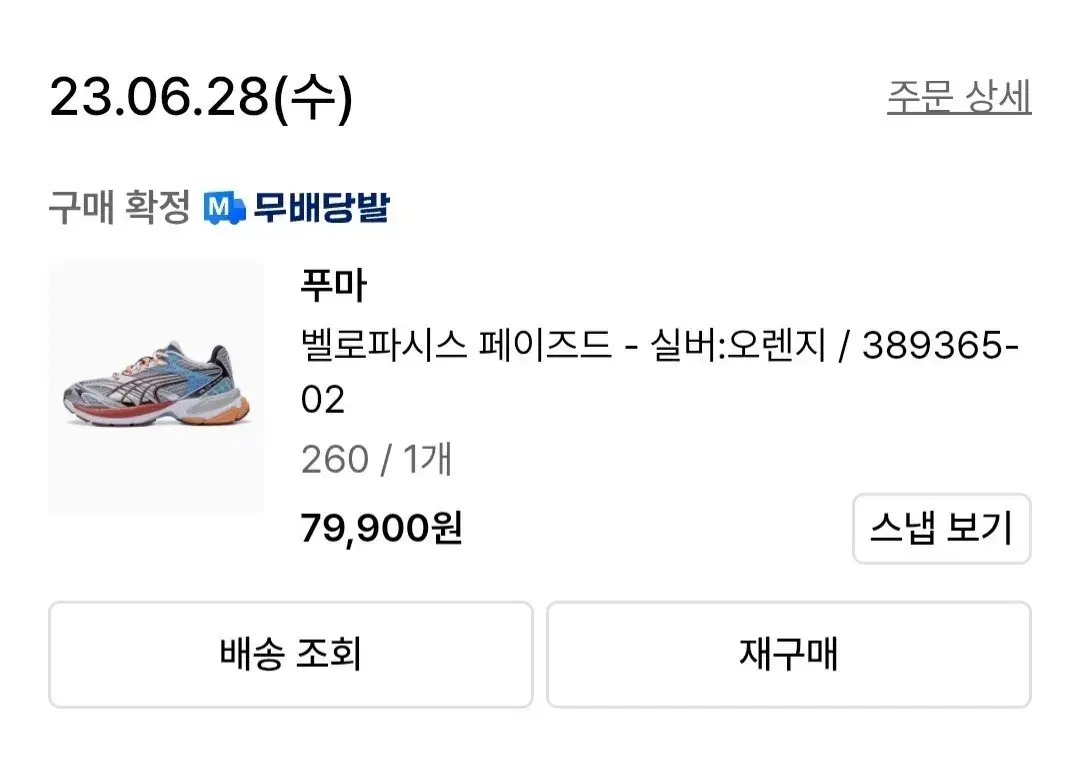Tap the Puma sneaker product thumbnail
Screen dimensions: 1080x763
coord(156,388)
